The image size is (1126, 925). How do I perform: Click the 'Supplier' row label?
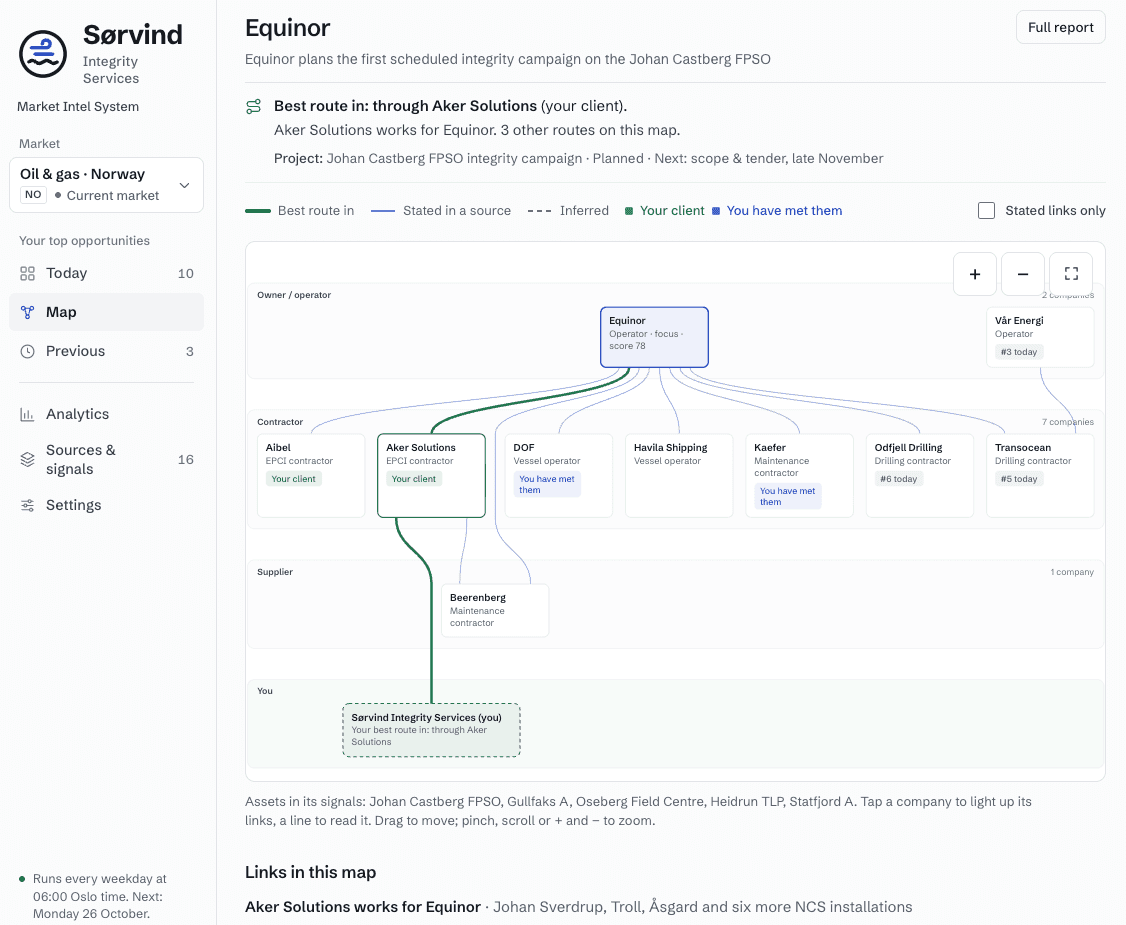pos(275,572)
